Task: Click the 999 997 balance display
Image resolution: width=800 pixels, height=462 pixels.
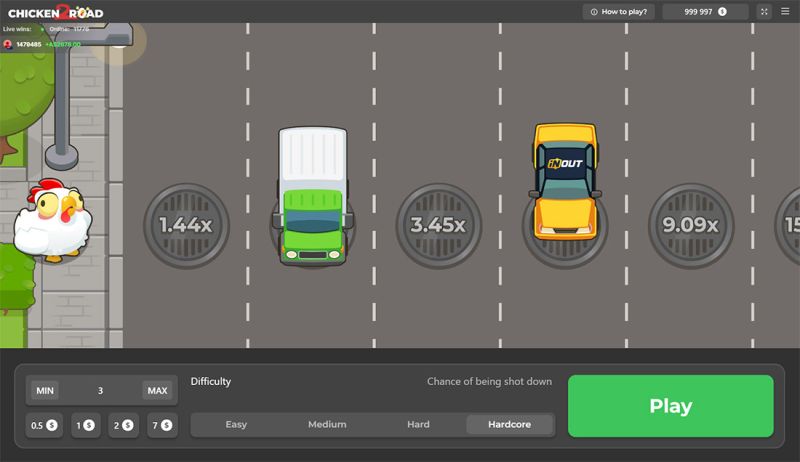Action: point(705,12)
